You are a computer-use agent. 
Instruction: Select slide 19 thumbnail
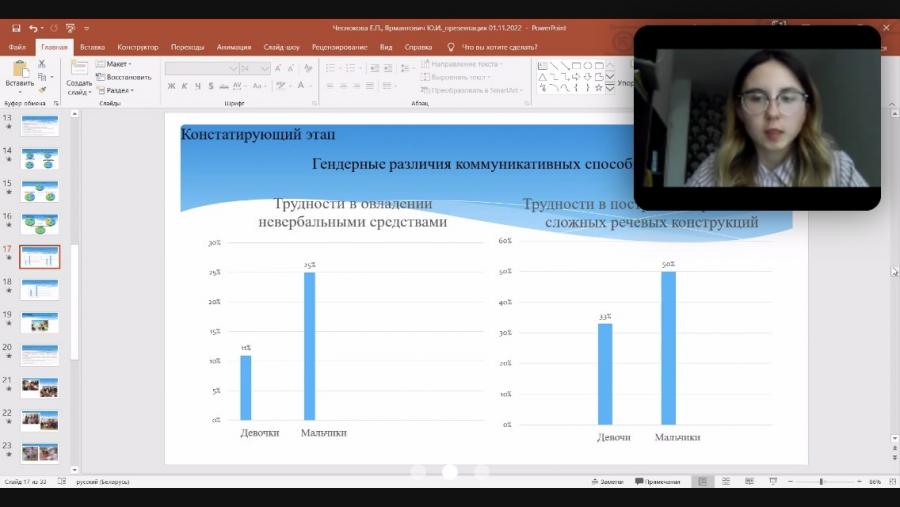coord(40,322)
